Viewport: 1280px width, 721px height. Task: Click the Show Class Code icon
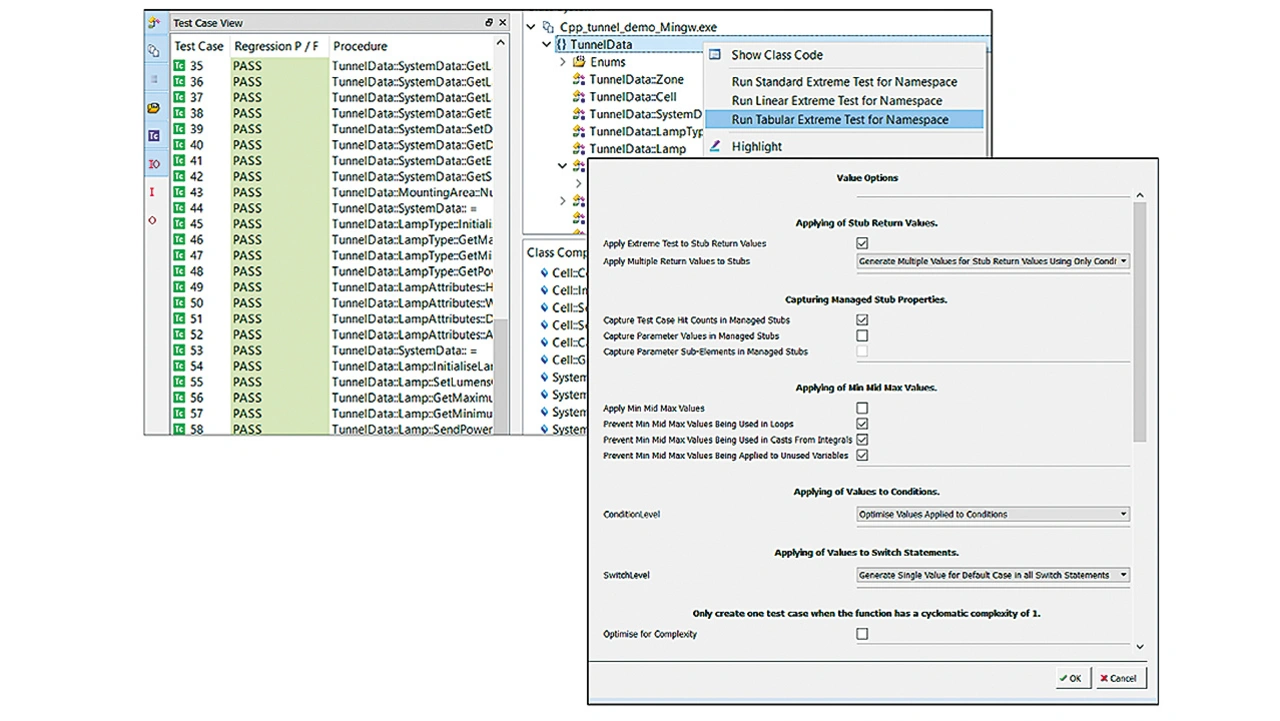[714, 55]
